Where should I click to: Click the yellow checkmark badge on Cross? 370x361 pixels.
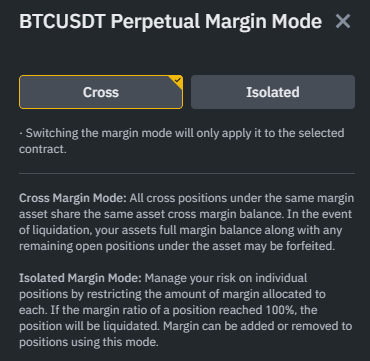click(x=177, y=80)
